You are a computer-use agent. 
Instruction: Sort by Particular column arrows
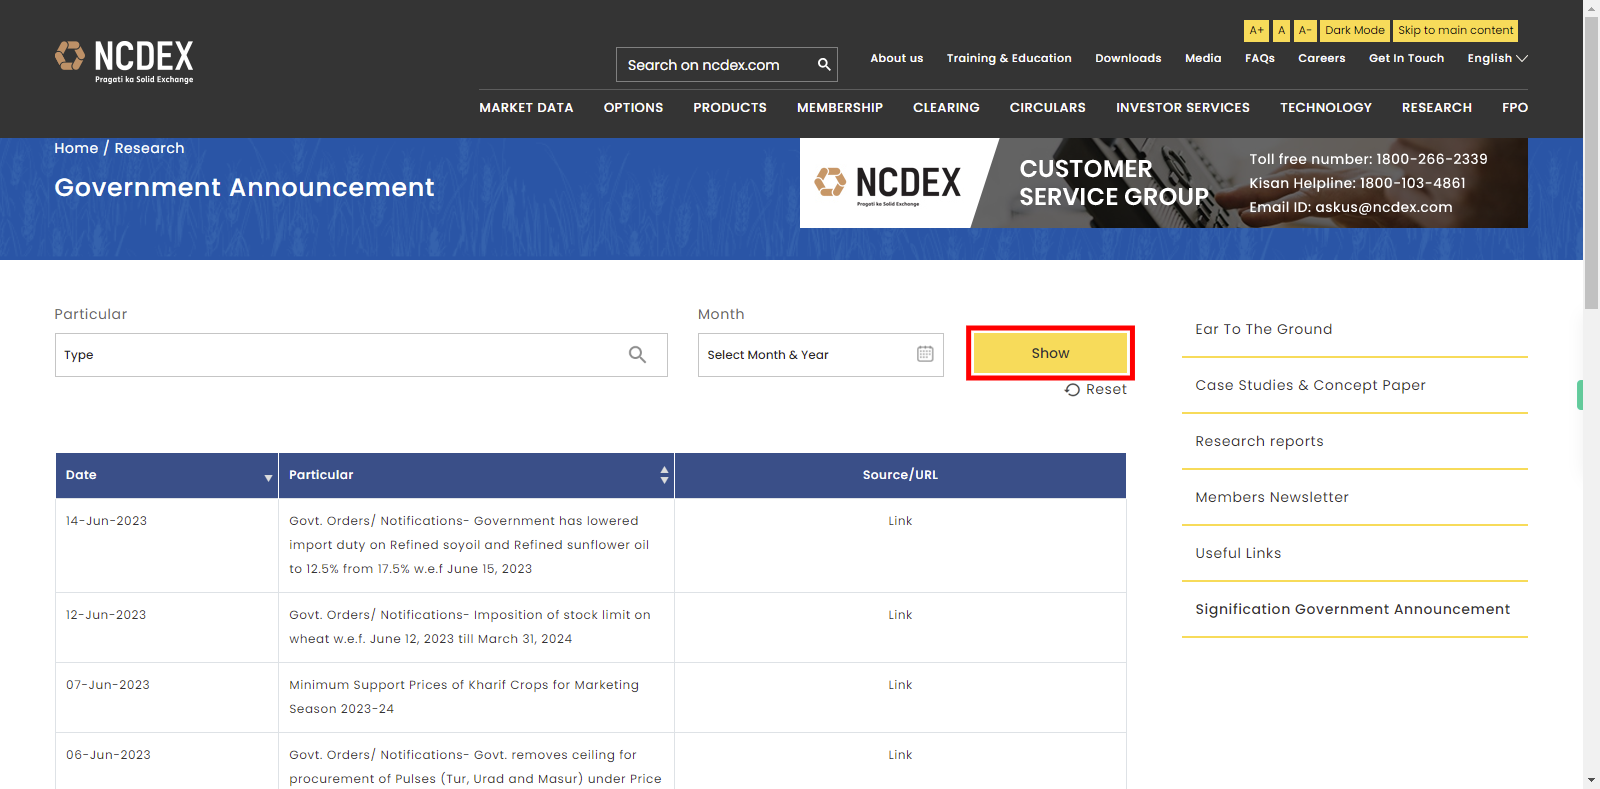click(x=664, y=475)
